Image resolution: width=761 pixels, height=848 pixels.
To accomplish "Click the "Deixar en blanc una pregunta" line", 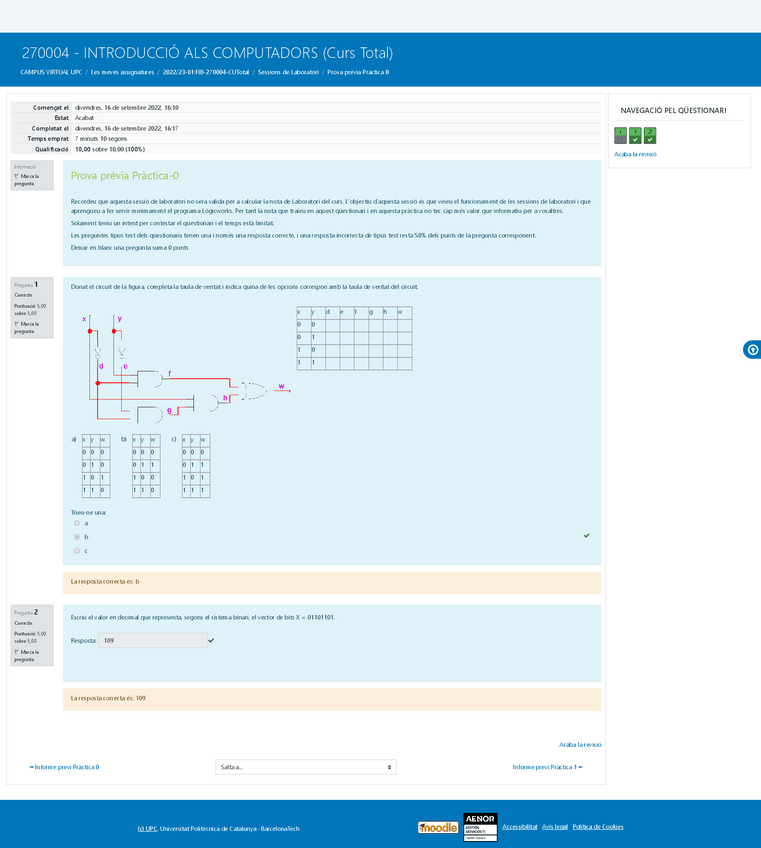I will [129, 248].
